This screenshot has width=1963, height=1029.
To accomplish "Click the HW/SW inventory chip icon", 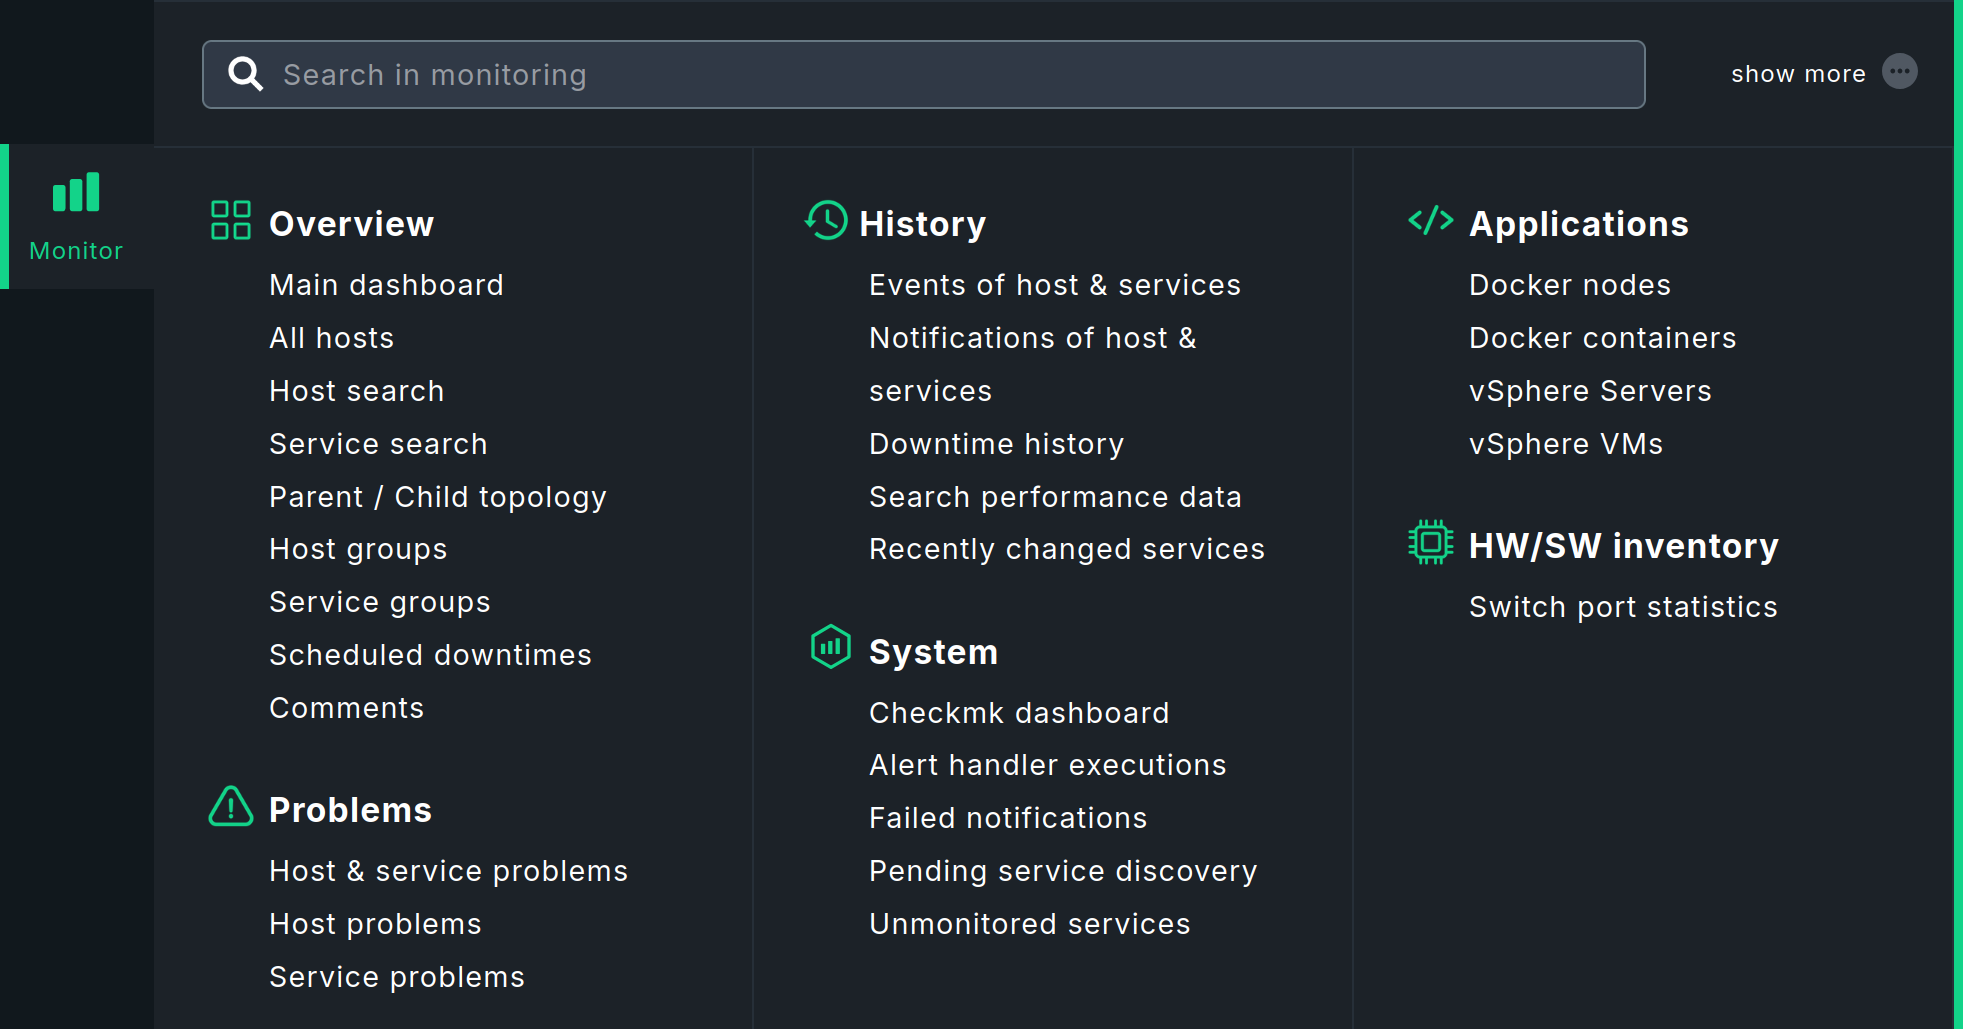I will click(1430, 542).
